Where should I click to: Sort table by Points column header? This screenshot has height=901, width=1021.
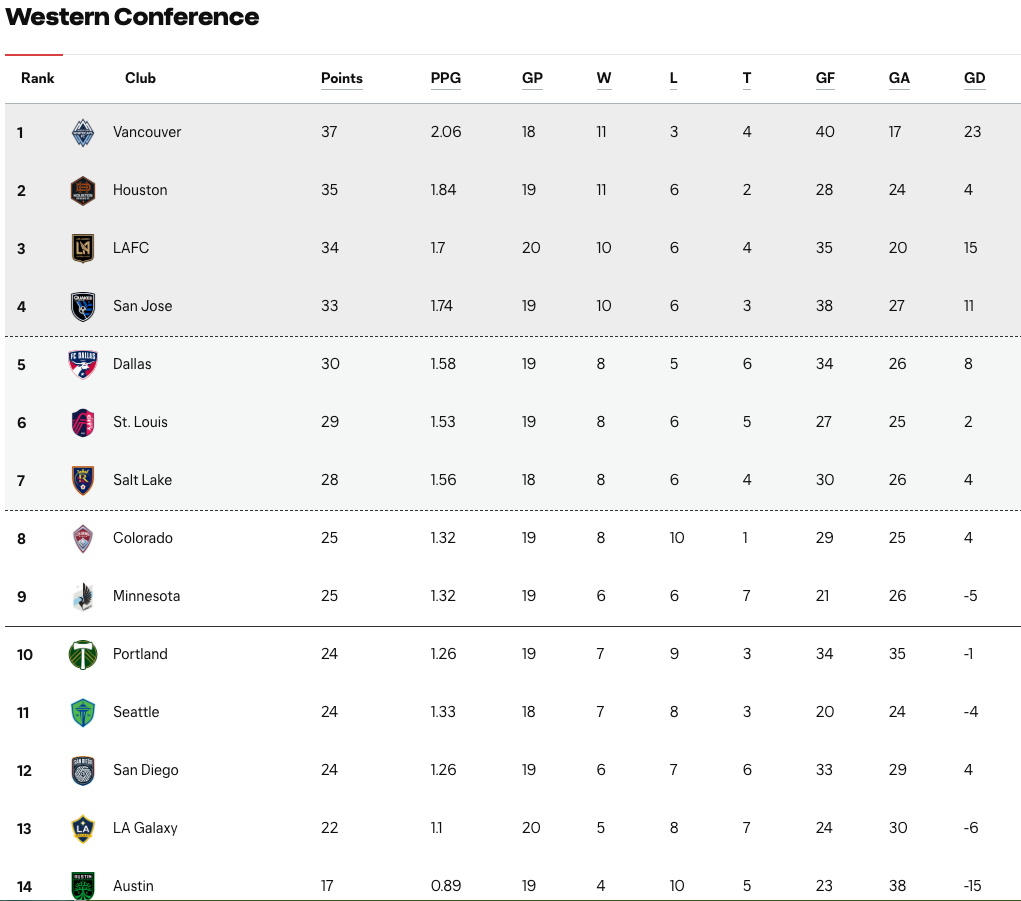click(x=342, y=78)
